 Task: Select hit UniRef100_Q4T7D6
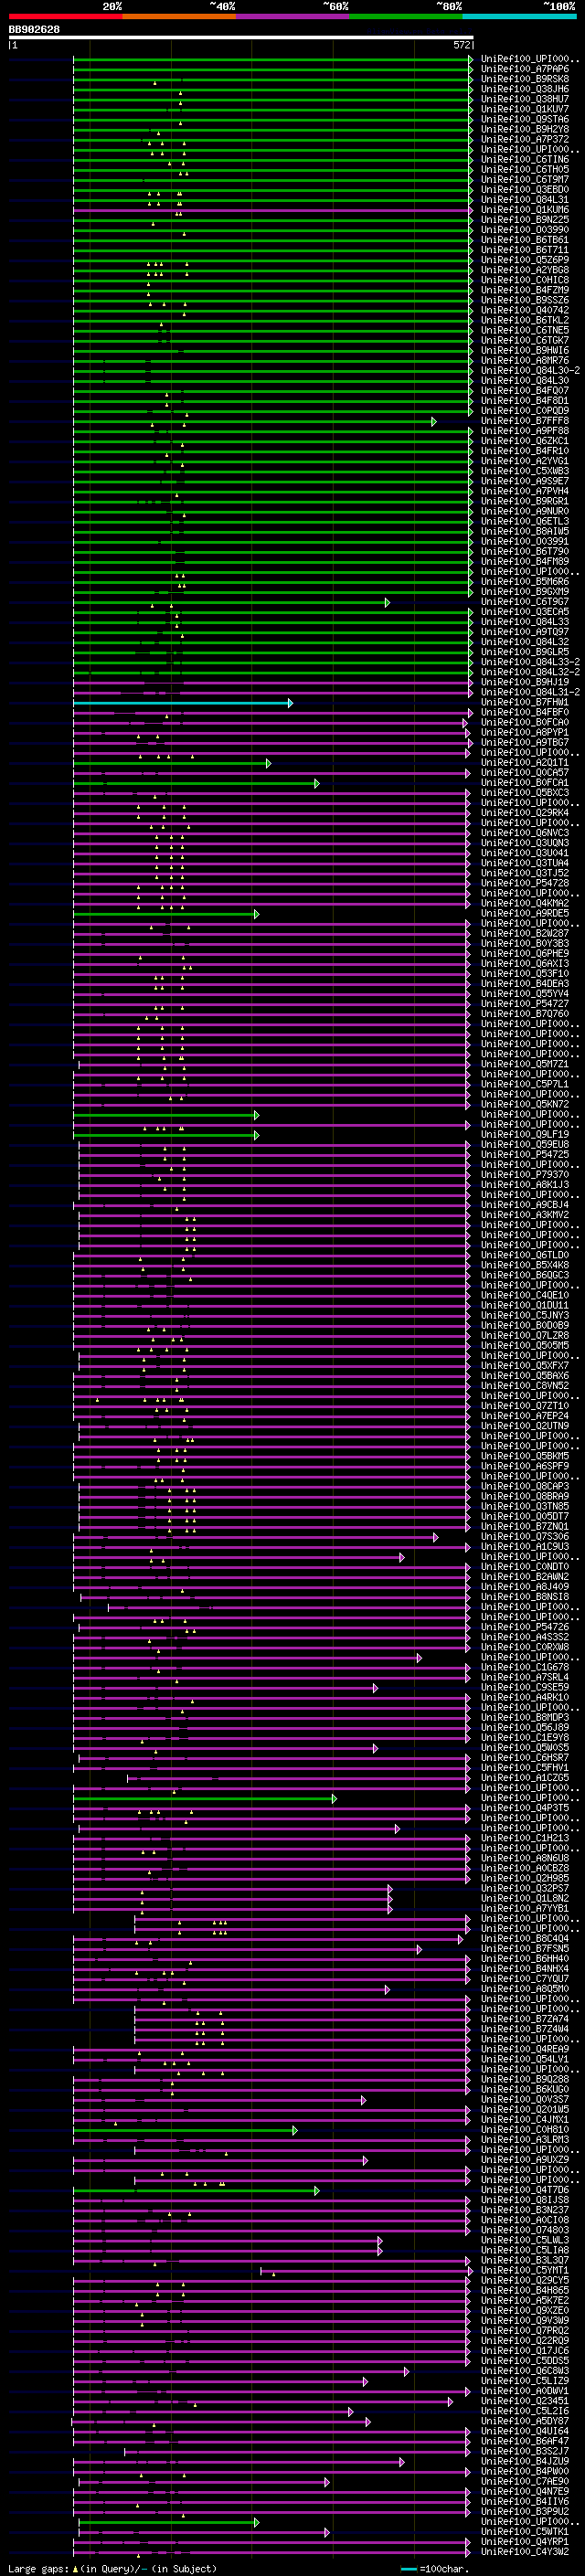coord(524,2190)
